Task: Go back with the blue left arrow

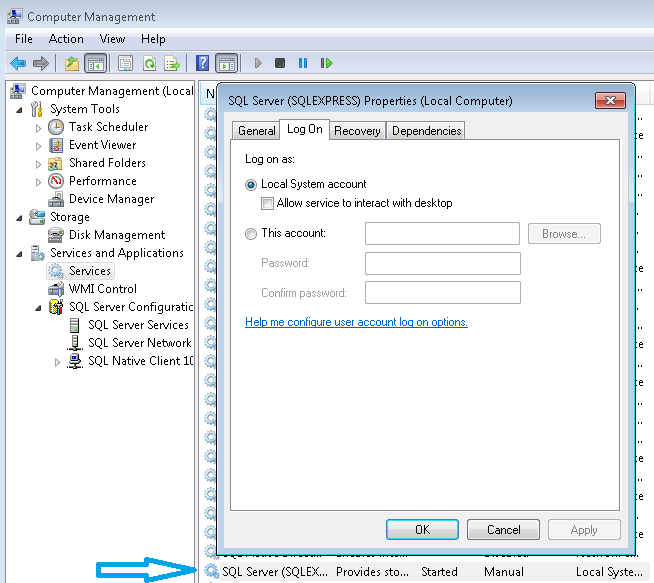Action: (x=18, y=63)
